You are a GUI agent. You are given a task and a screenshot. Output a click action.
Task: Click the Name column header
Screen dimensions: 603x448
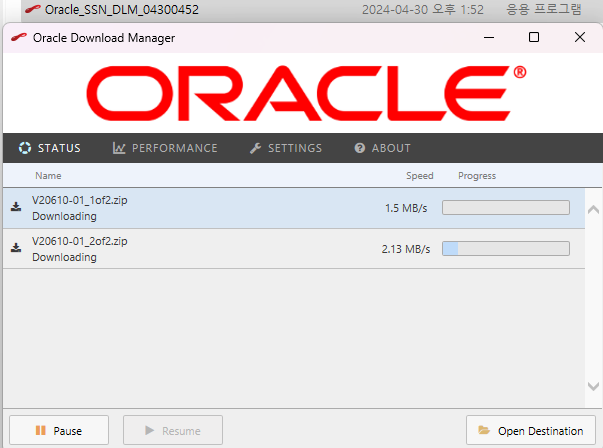point(48,176)
